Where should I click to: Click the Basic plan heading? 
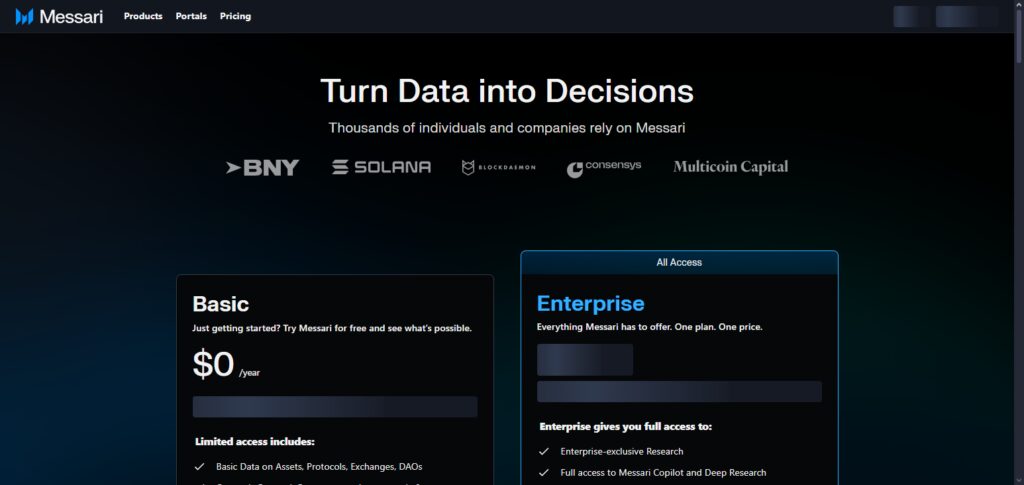pos(221,304)
